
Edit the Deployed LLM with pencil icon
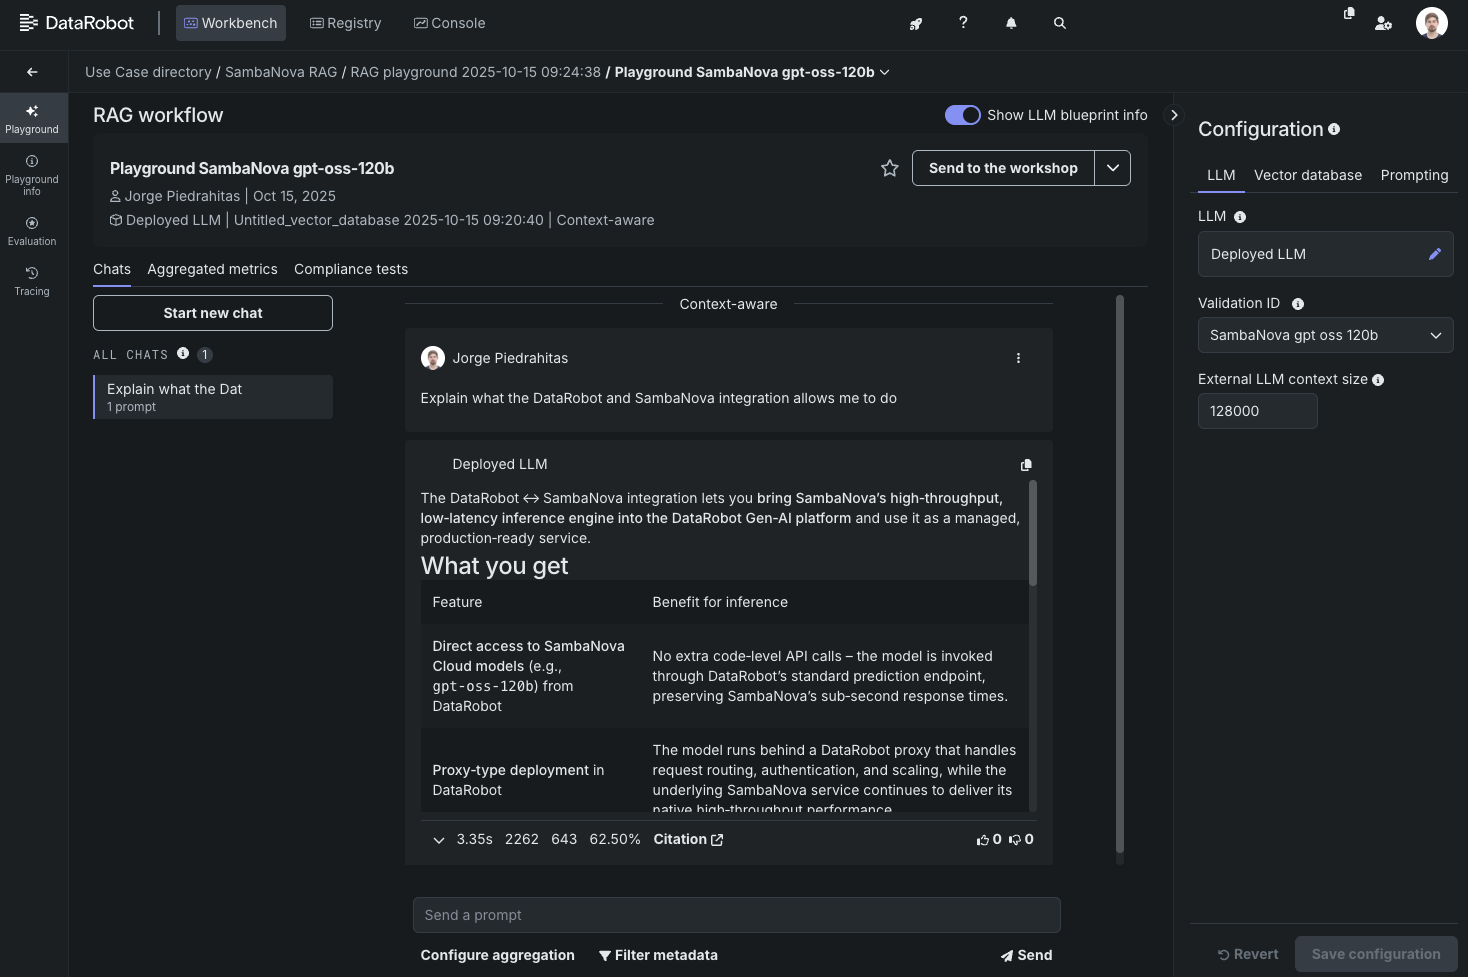pyautogui.click(x=1434, y=254)
